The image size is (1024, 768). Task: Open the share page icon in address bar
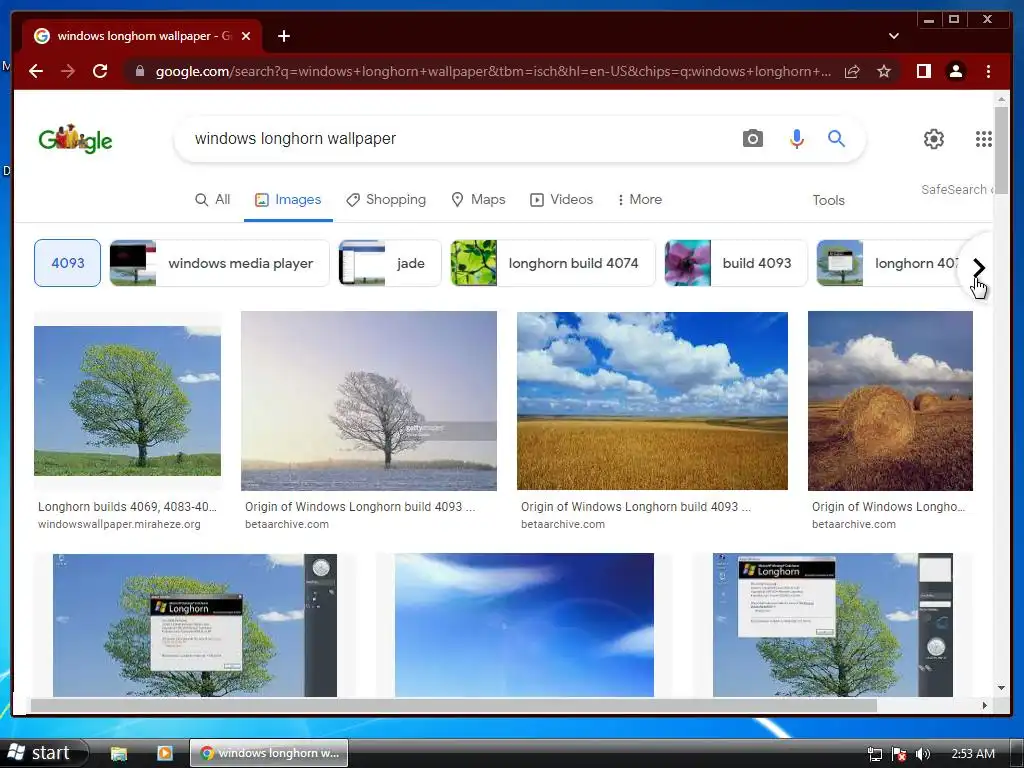tap(852, 71)
